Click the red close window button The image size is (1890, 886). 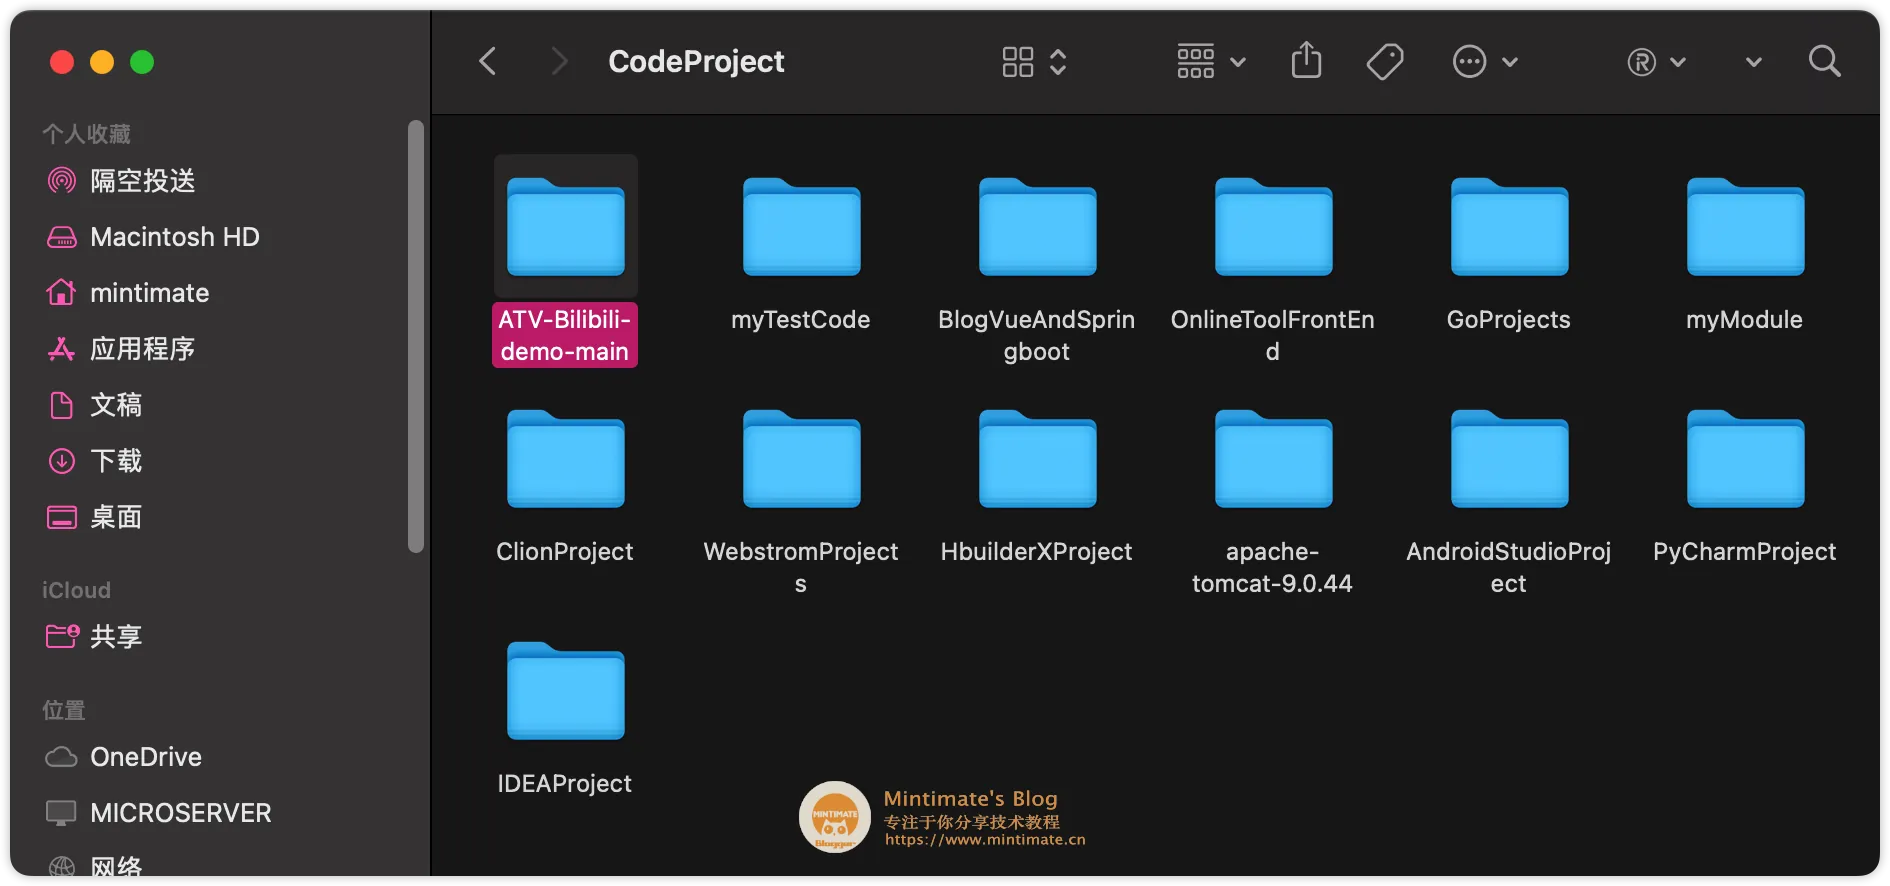pyautogui.click(x=62, y=62)
